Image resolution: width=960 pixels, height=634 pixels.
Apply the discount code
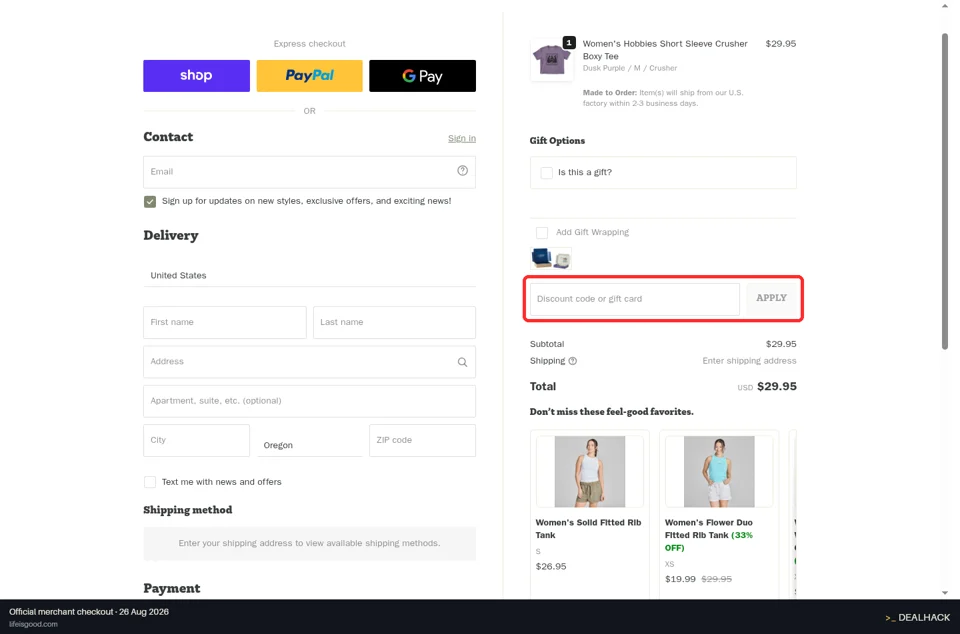pos(771,298)
